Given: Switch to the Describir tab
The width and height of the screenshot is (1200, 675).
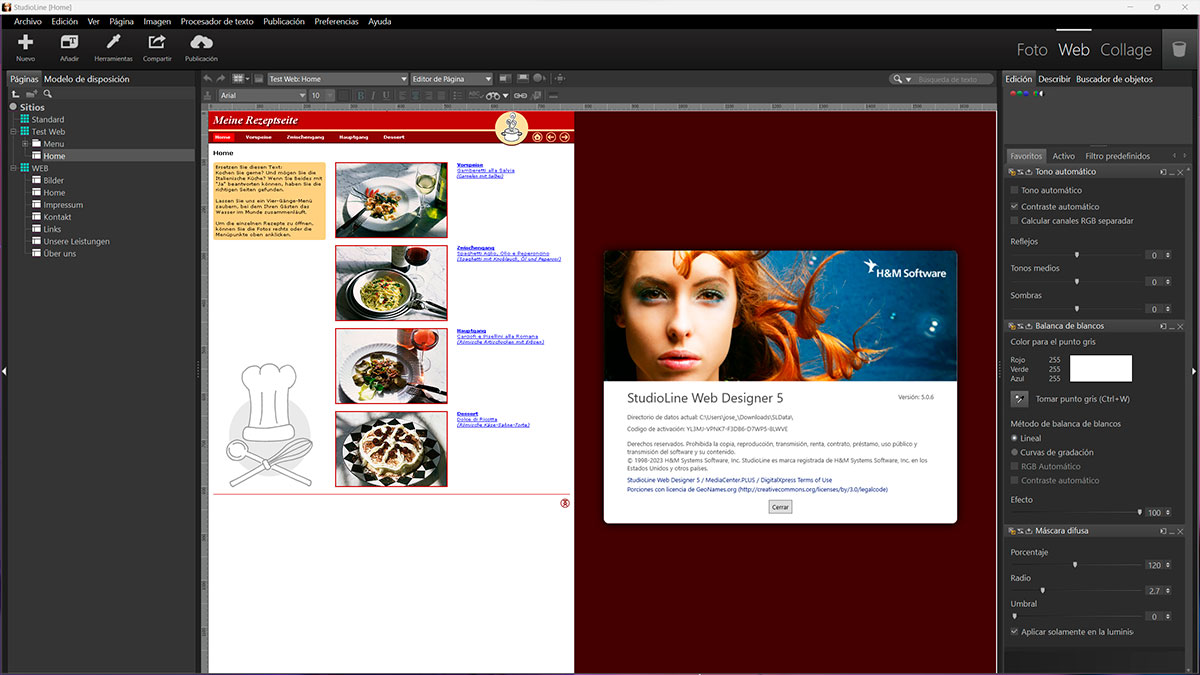Looking at the screenshot, I should (x=1054, y=79).
